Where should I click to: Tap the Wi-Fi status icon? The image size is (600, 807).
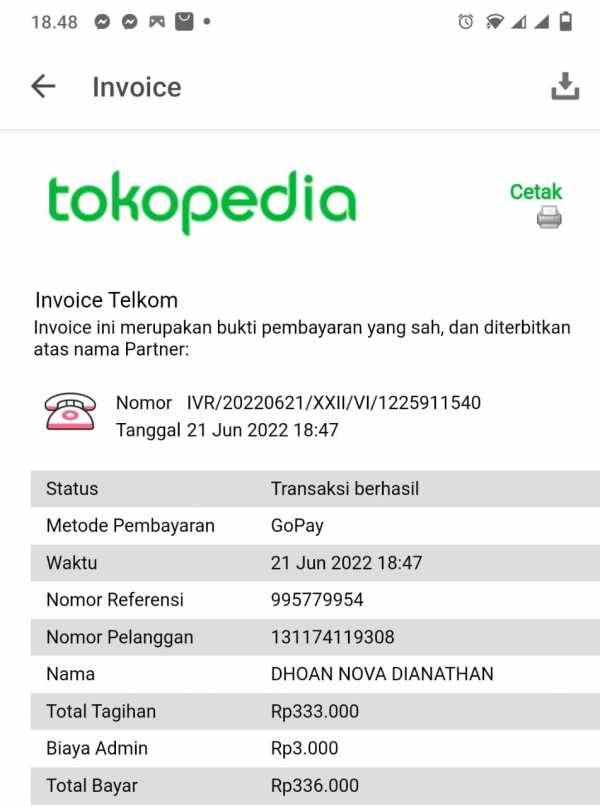495,22
